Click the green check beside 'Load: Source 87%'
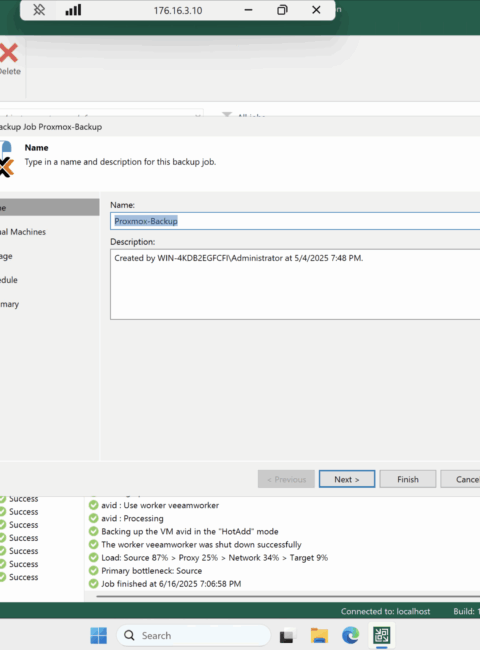Viewport: 480px width, 650px height. [94, 558]
